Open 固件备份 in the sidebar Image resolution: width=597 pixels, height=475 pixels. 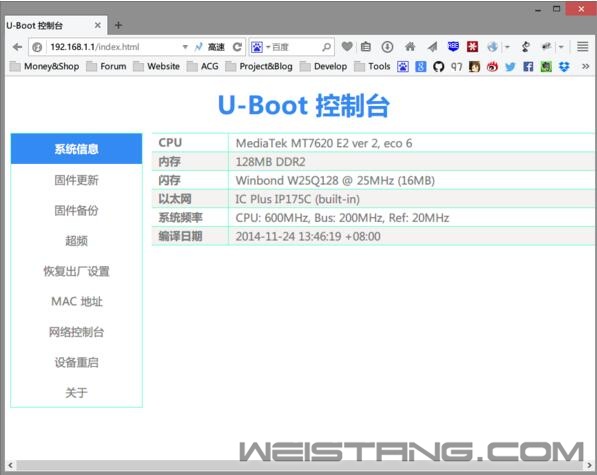coord(77,210)
